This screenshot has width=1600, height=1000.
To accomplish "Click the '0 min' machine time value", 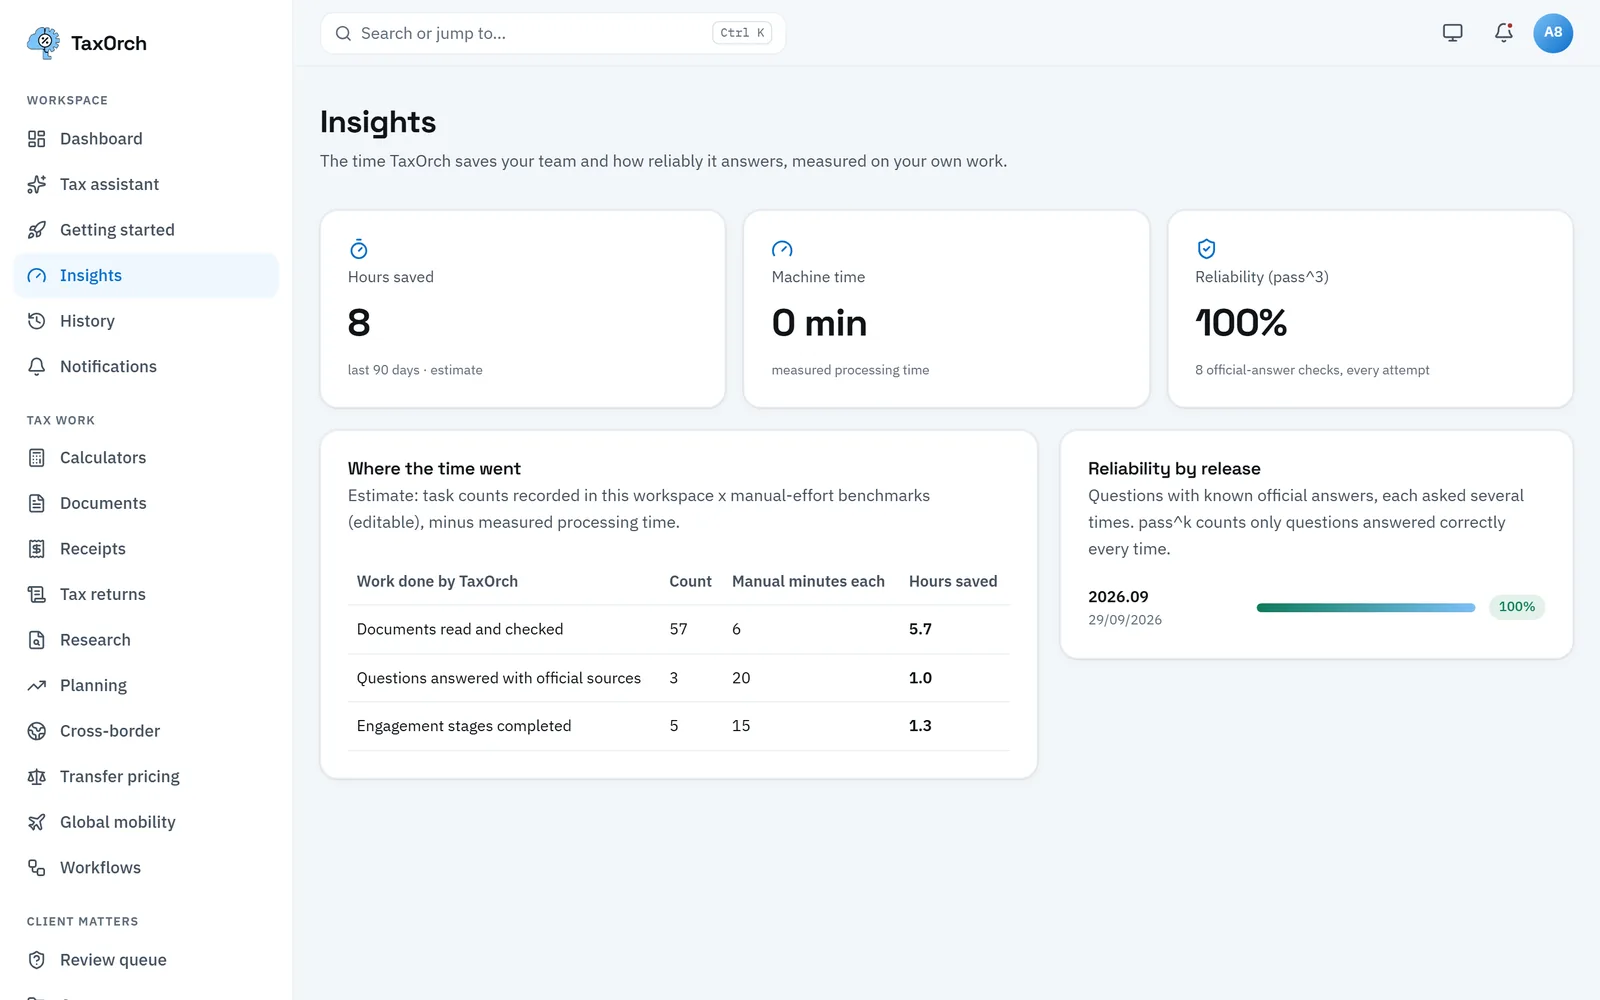I will [819, 323].
